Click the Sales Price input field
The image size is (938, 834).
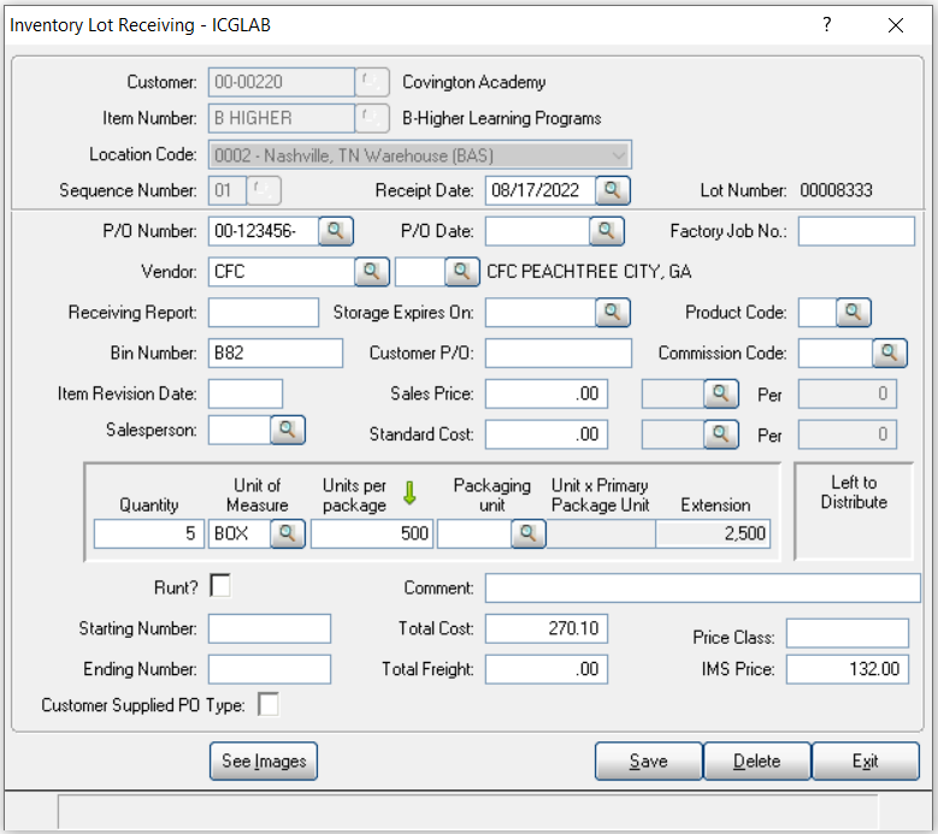click(x=546, y=394)
